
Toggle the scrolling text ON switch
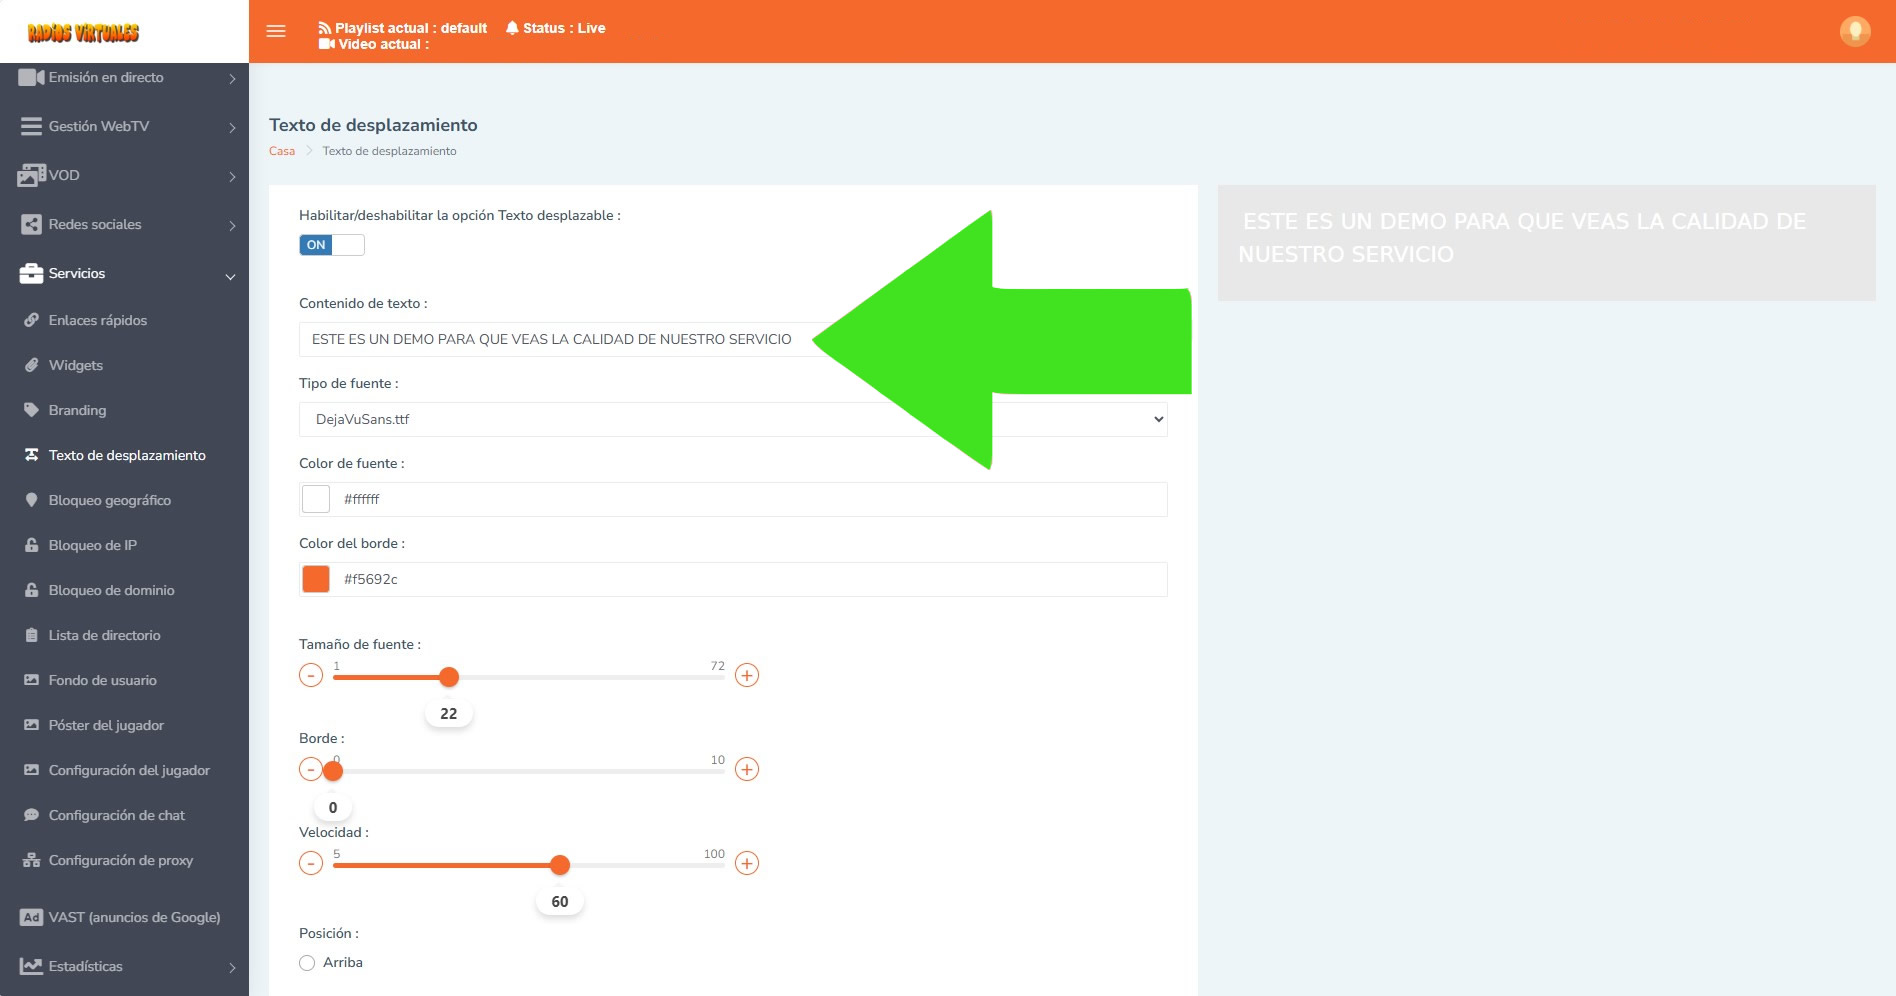tap(331, 245)
